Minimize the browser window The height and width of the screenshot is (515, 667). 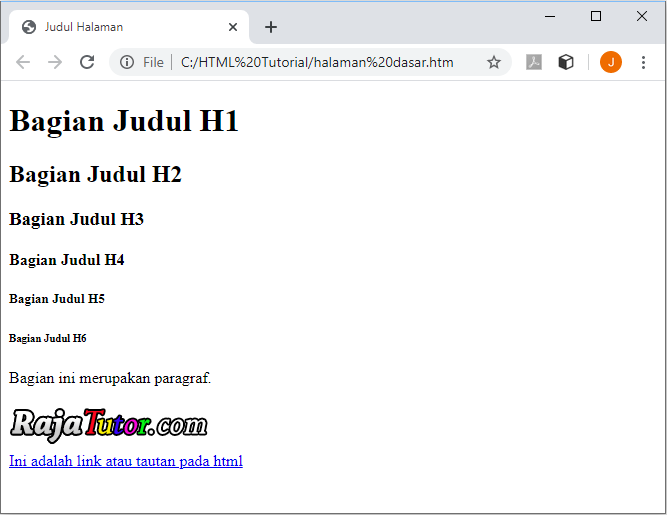[550, 17]
